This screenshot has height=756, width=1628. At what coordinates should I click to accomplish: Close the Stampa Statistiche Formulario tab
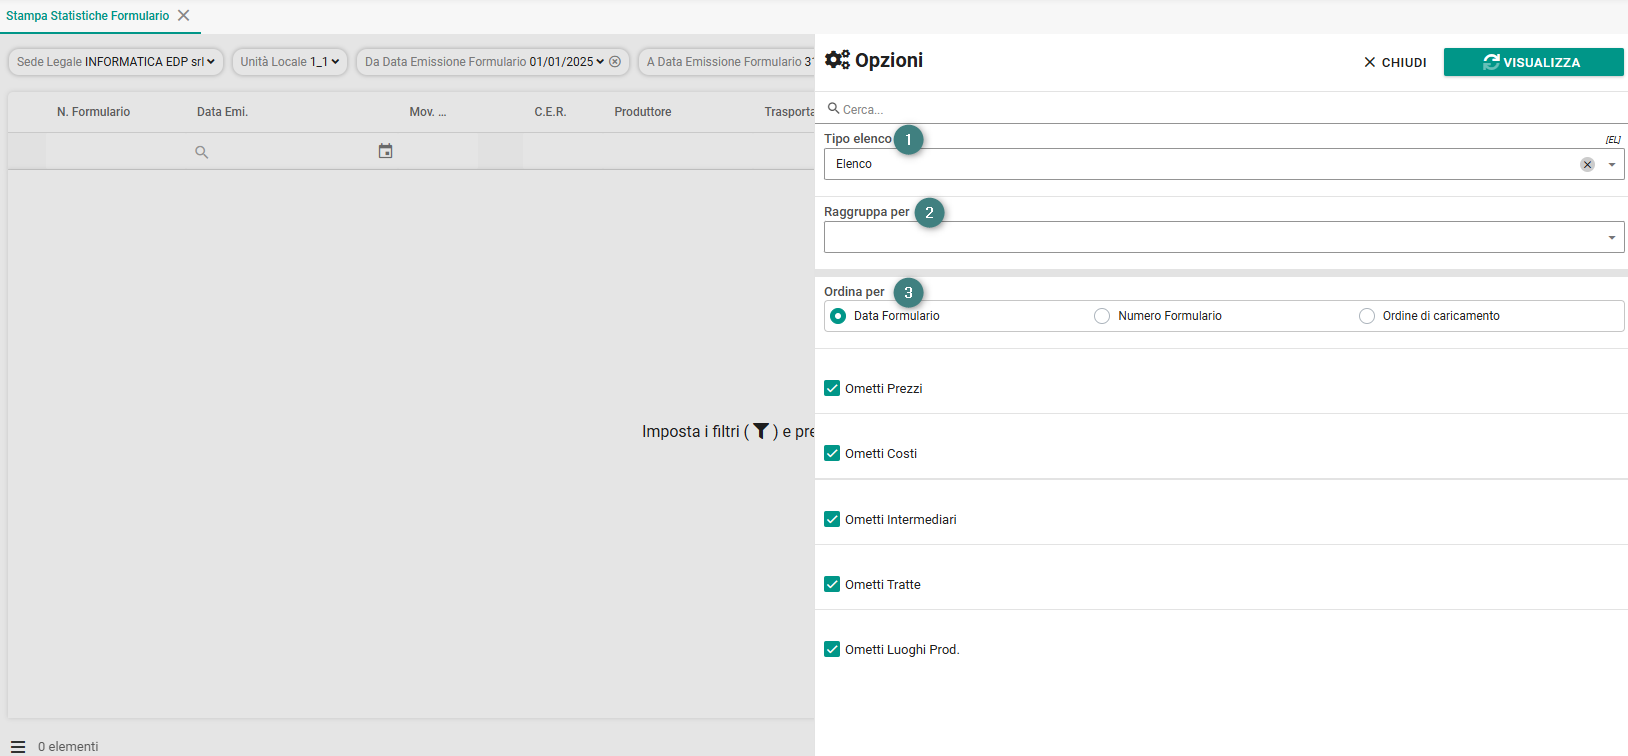tap(184, 16)
